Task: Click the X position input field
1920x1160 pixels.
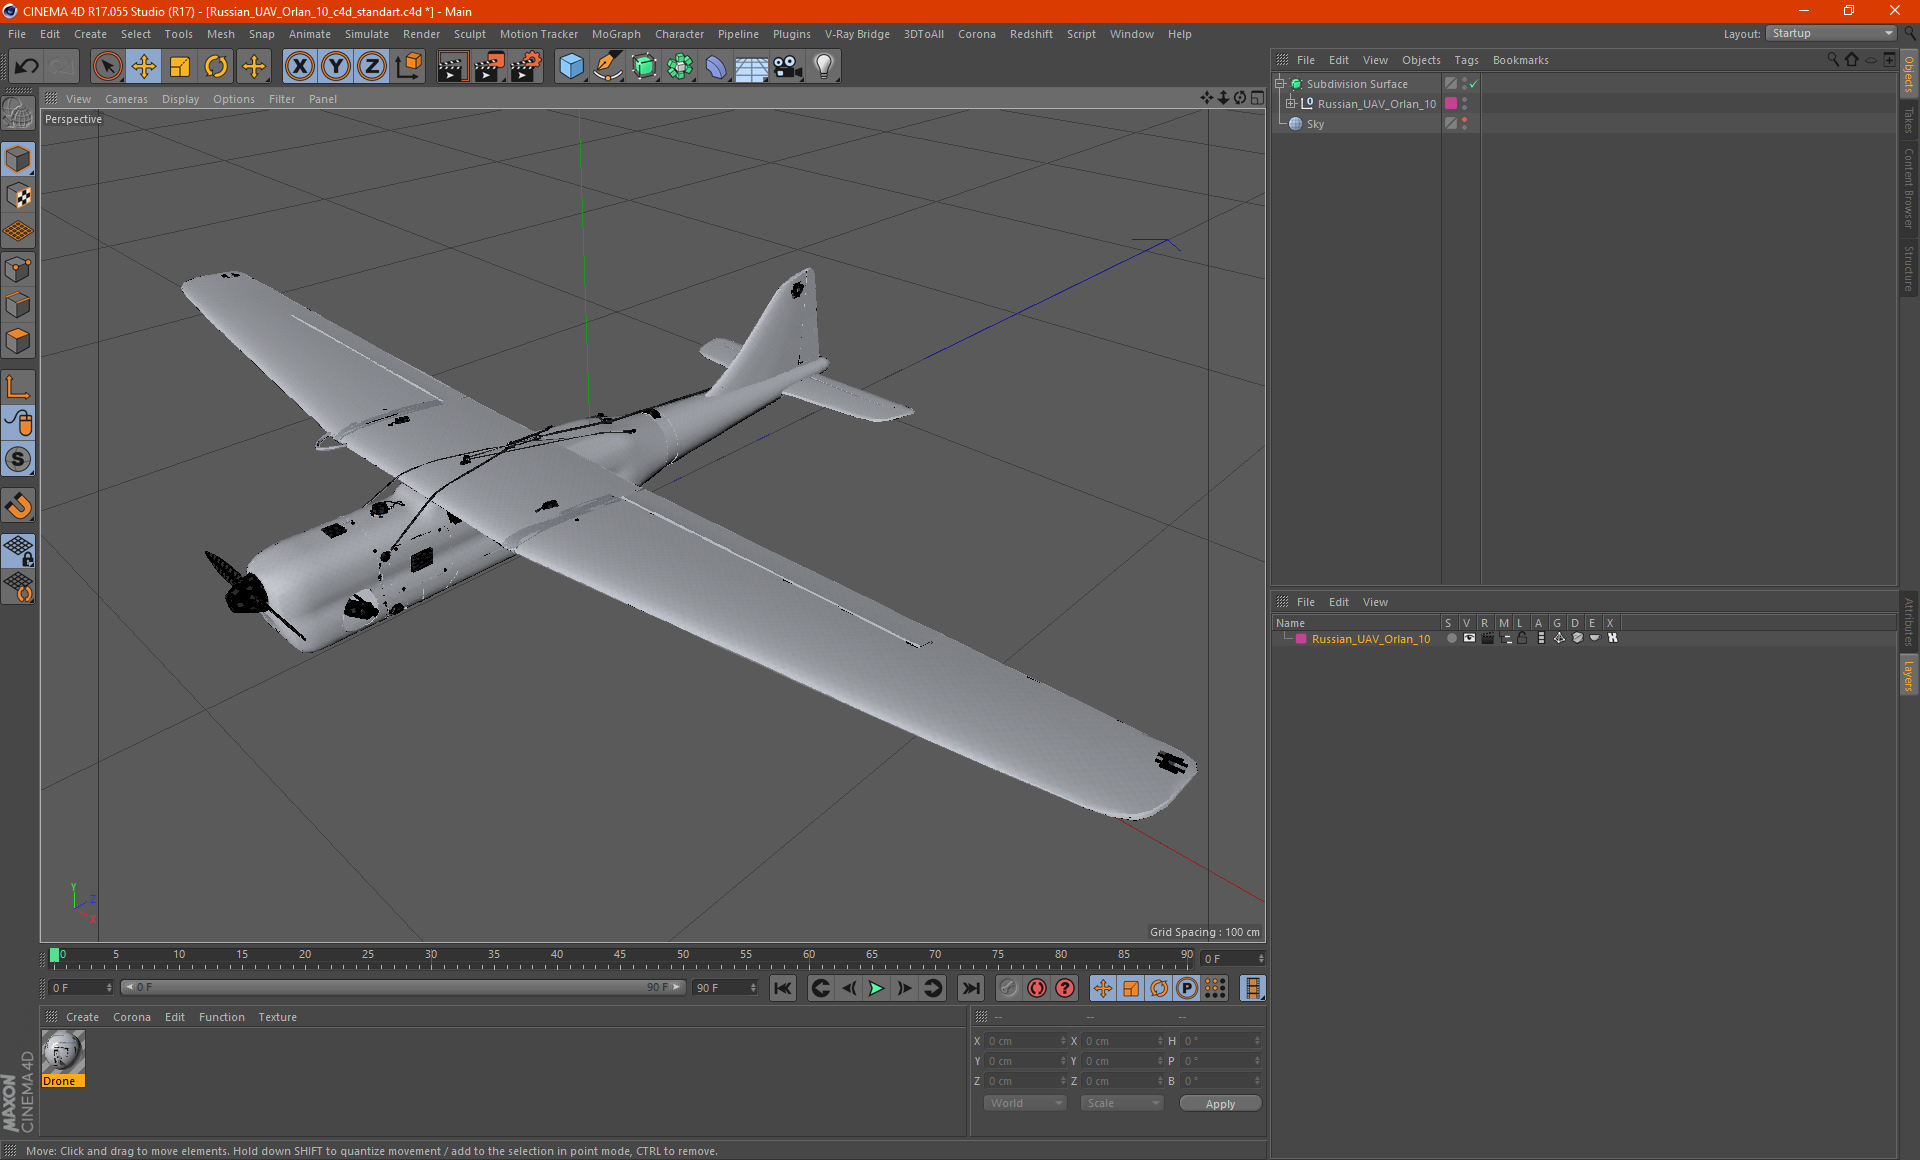Action: 1026,1041
